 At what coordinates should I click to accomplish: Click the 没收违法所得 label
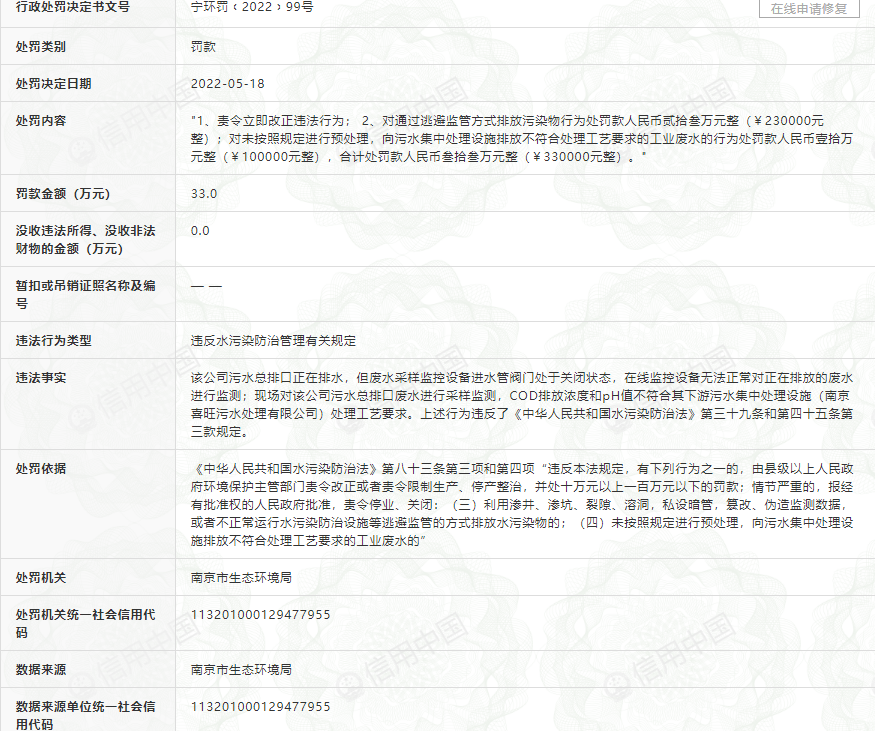tap(85, 239)
